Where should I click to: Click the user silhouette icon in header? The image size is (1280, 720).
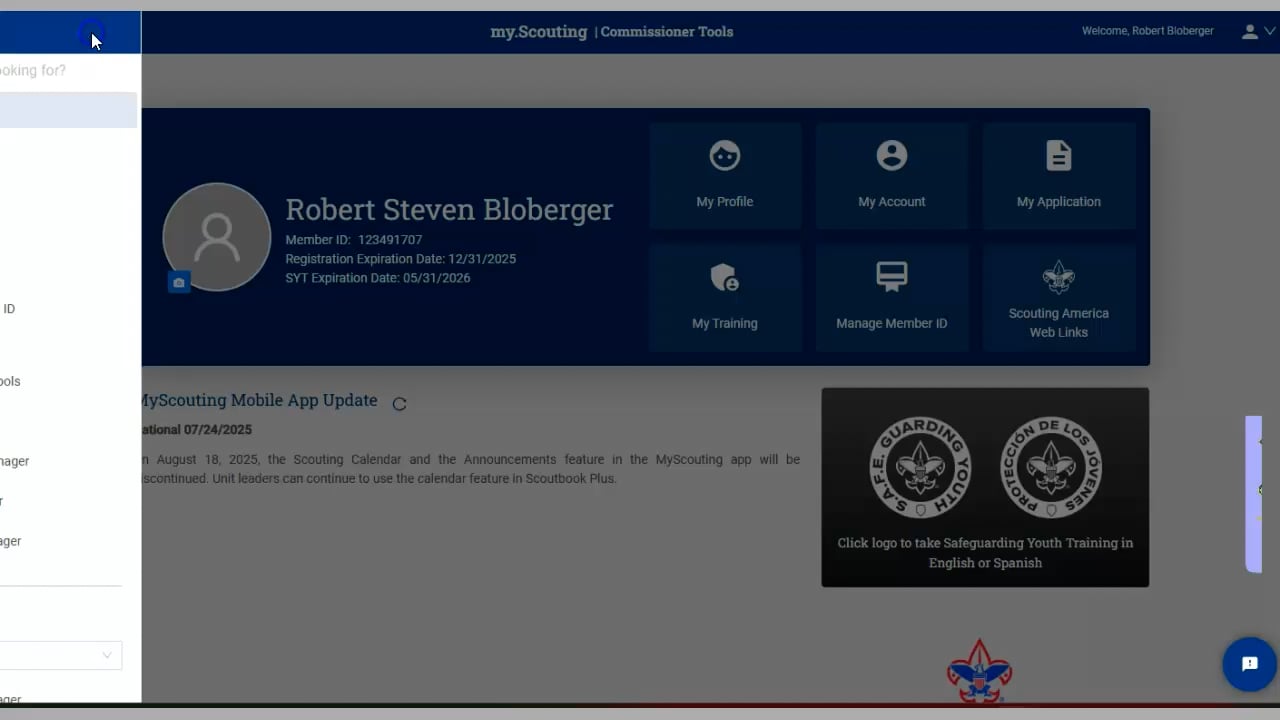point(1250,32)
